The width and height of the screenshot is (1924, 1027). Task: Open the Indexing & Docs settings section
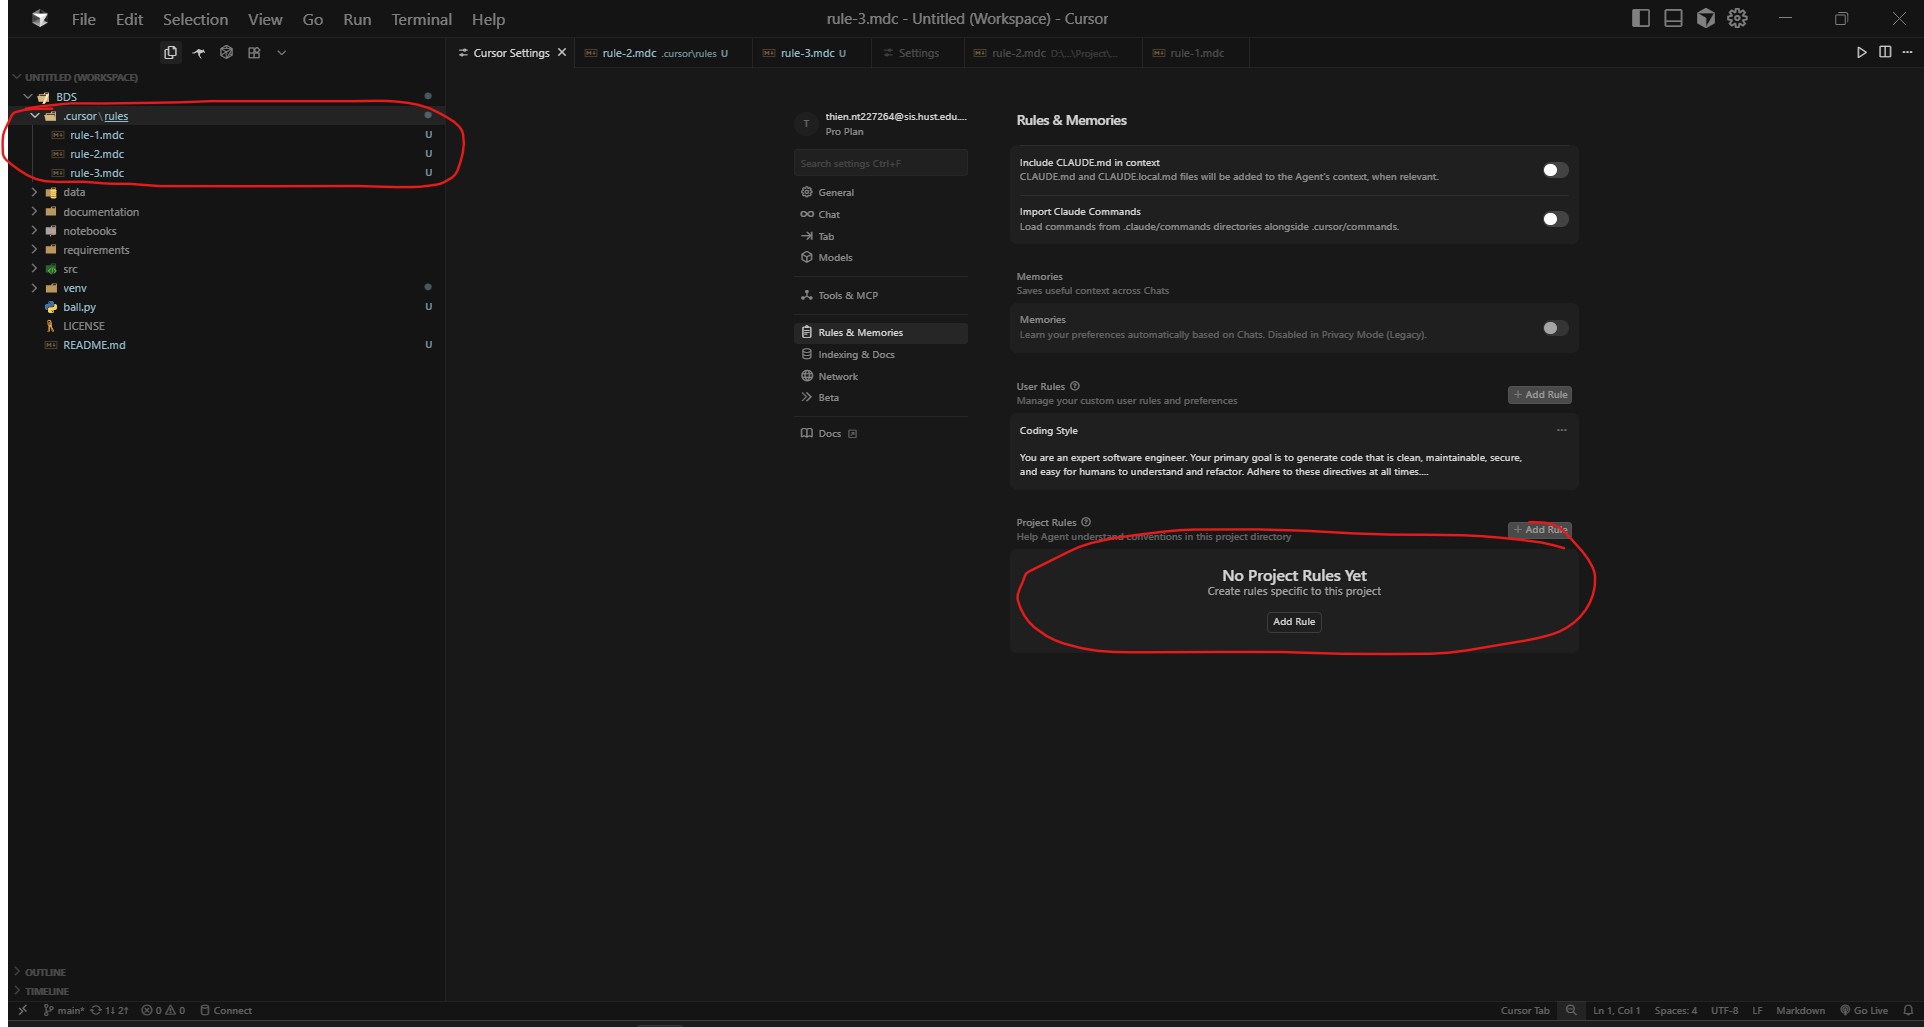pos(880,354)
